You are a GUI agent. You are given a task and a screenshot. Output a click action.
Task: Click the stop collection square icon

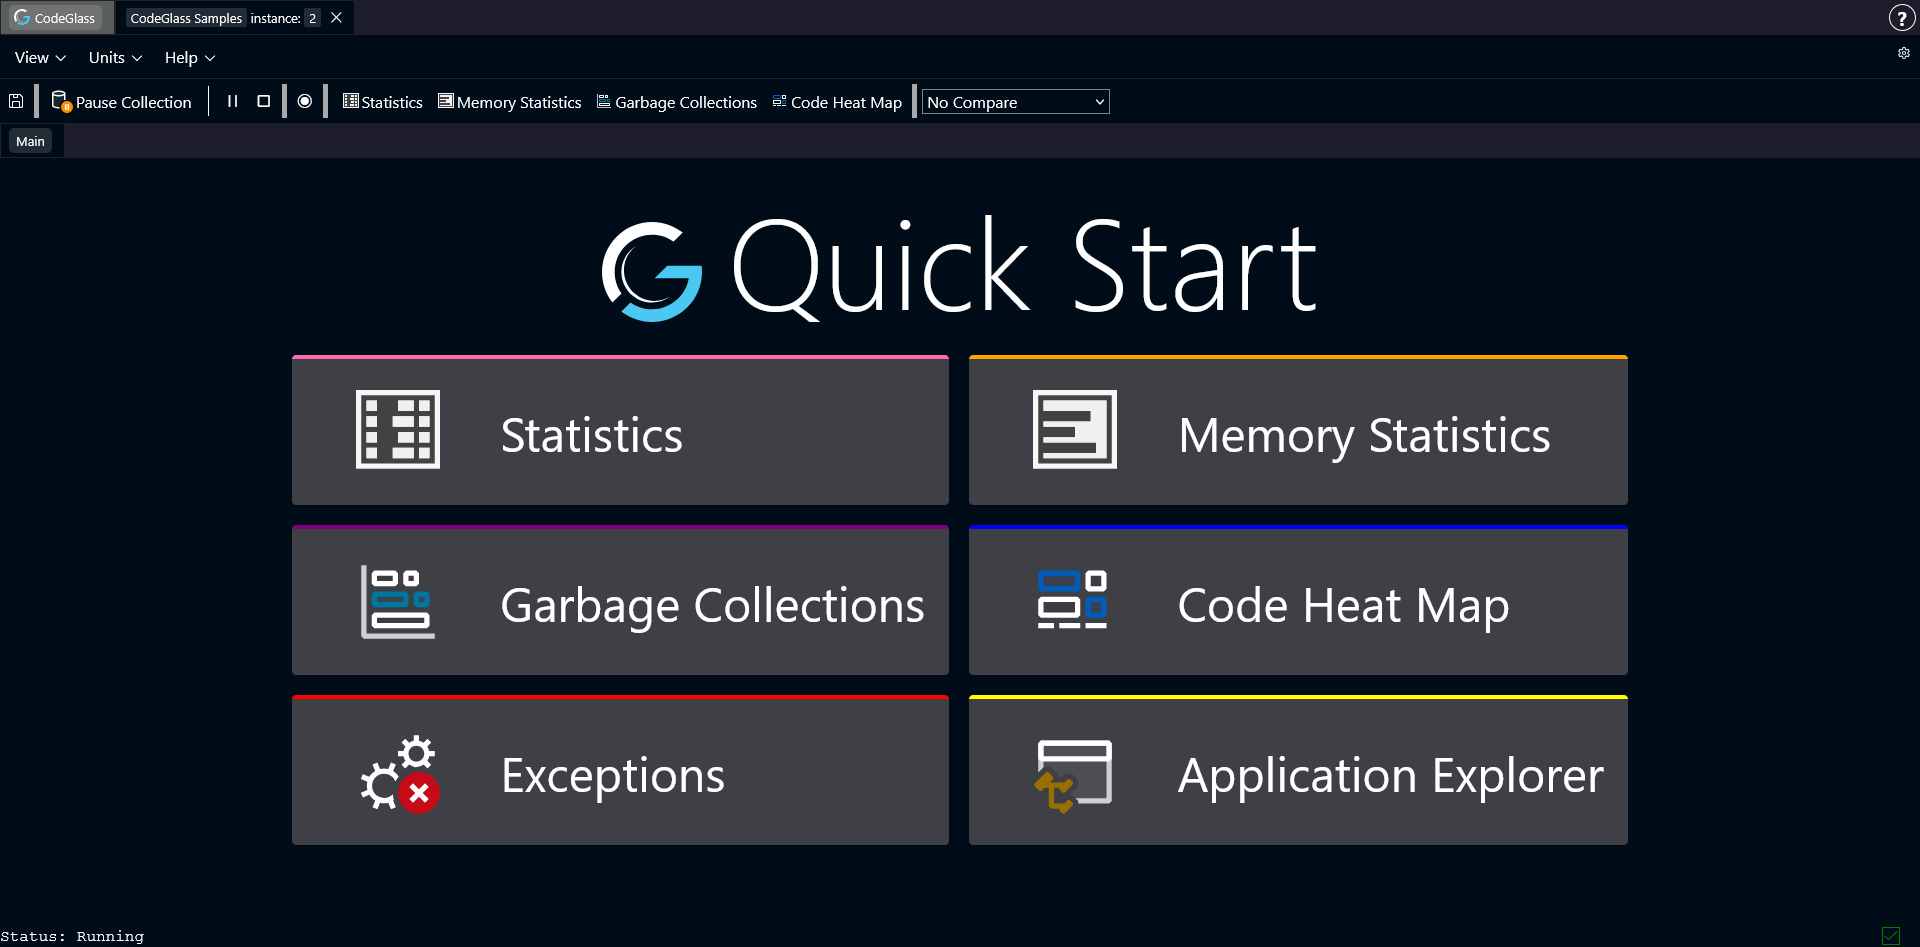pos(263,101)
